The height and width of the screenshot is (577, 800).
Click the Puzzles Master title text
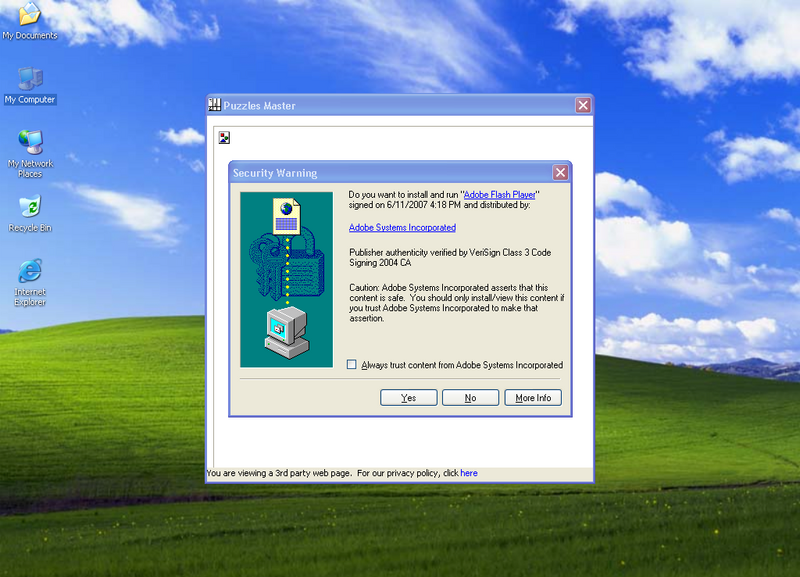[259, 106]
